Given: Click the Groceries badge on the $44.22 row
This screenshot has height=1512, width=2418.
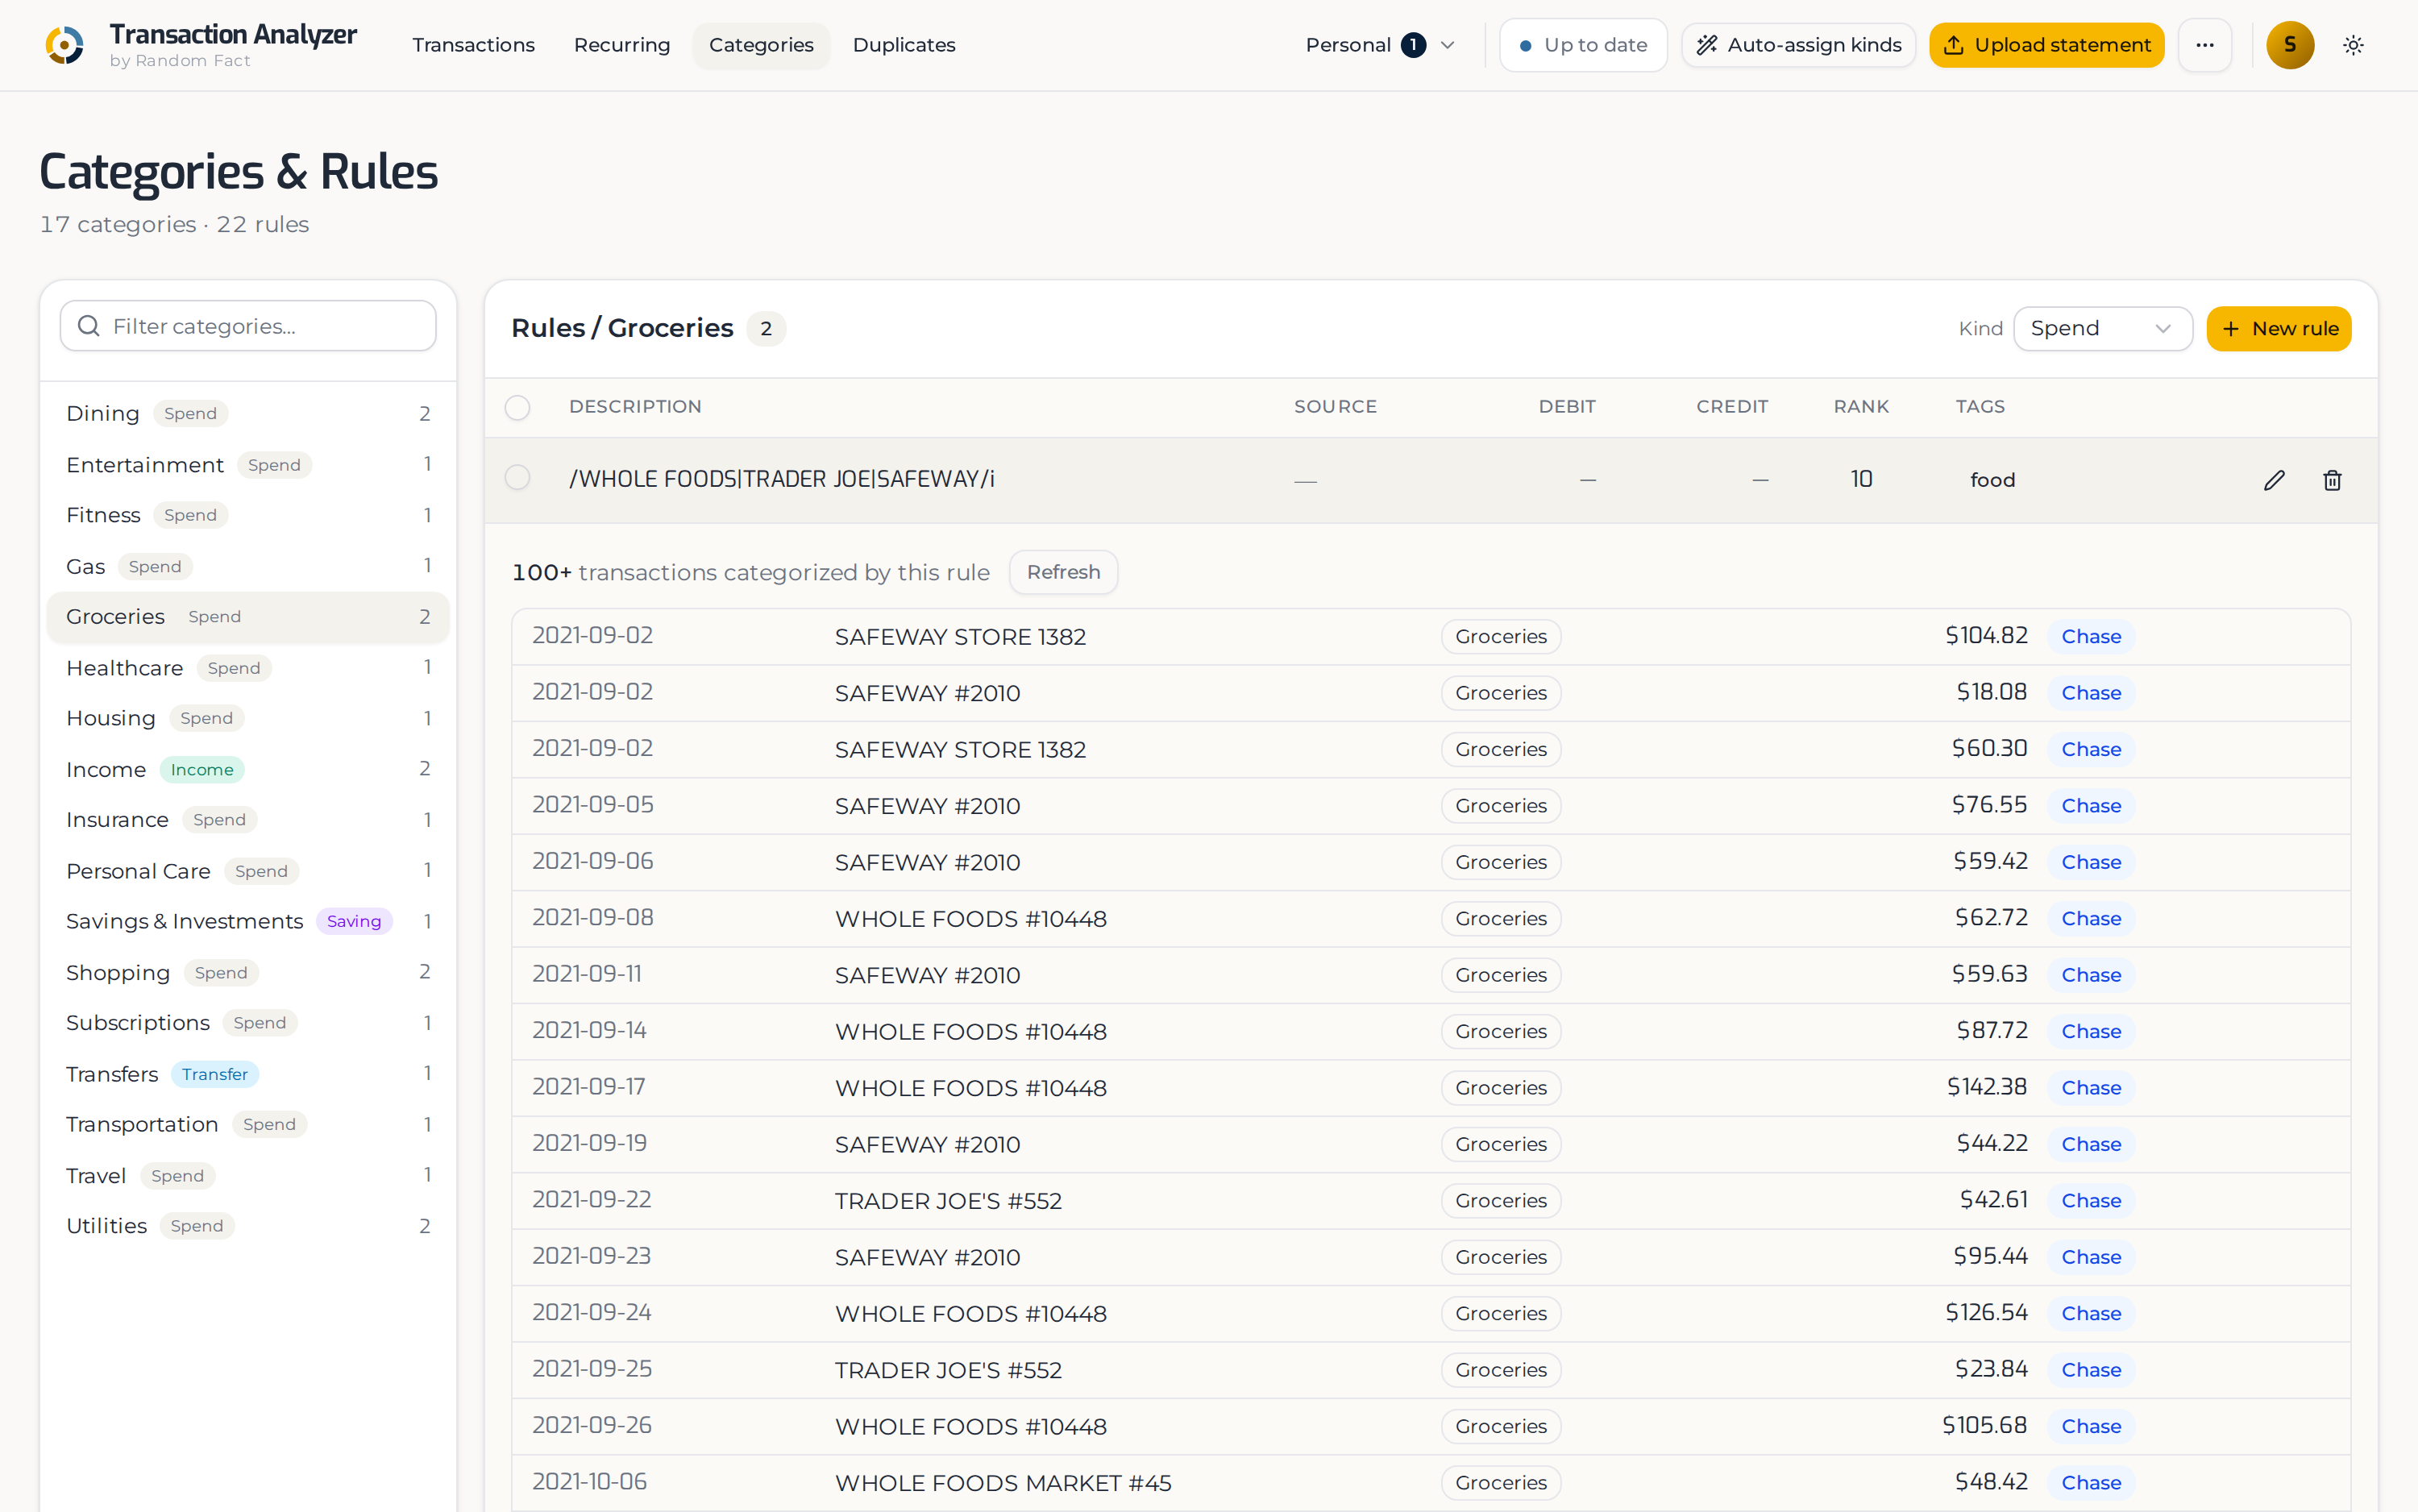Looking at the screenshot, I should pyautogui.click(x=1500, y=1144).
